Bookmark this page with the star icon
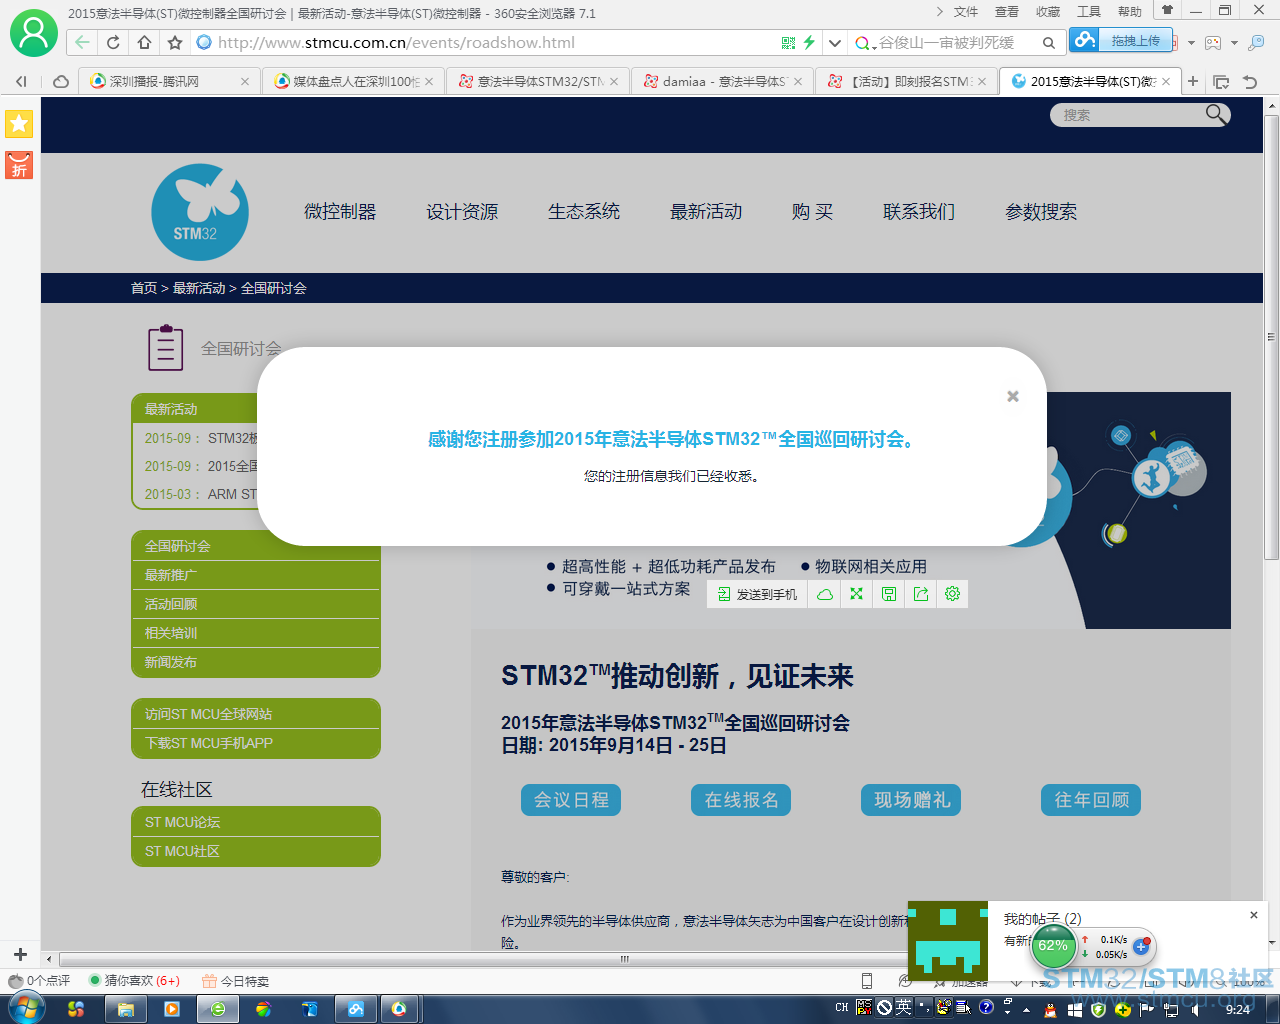 [175, 43]
